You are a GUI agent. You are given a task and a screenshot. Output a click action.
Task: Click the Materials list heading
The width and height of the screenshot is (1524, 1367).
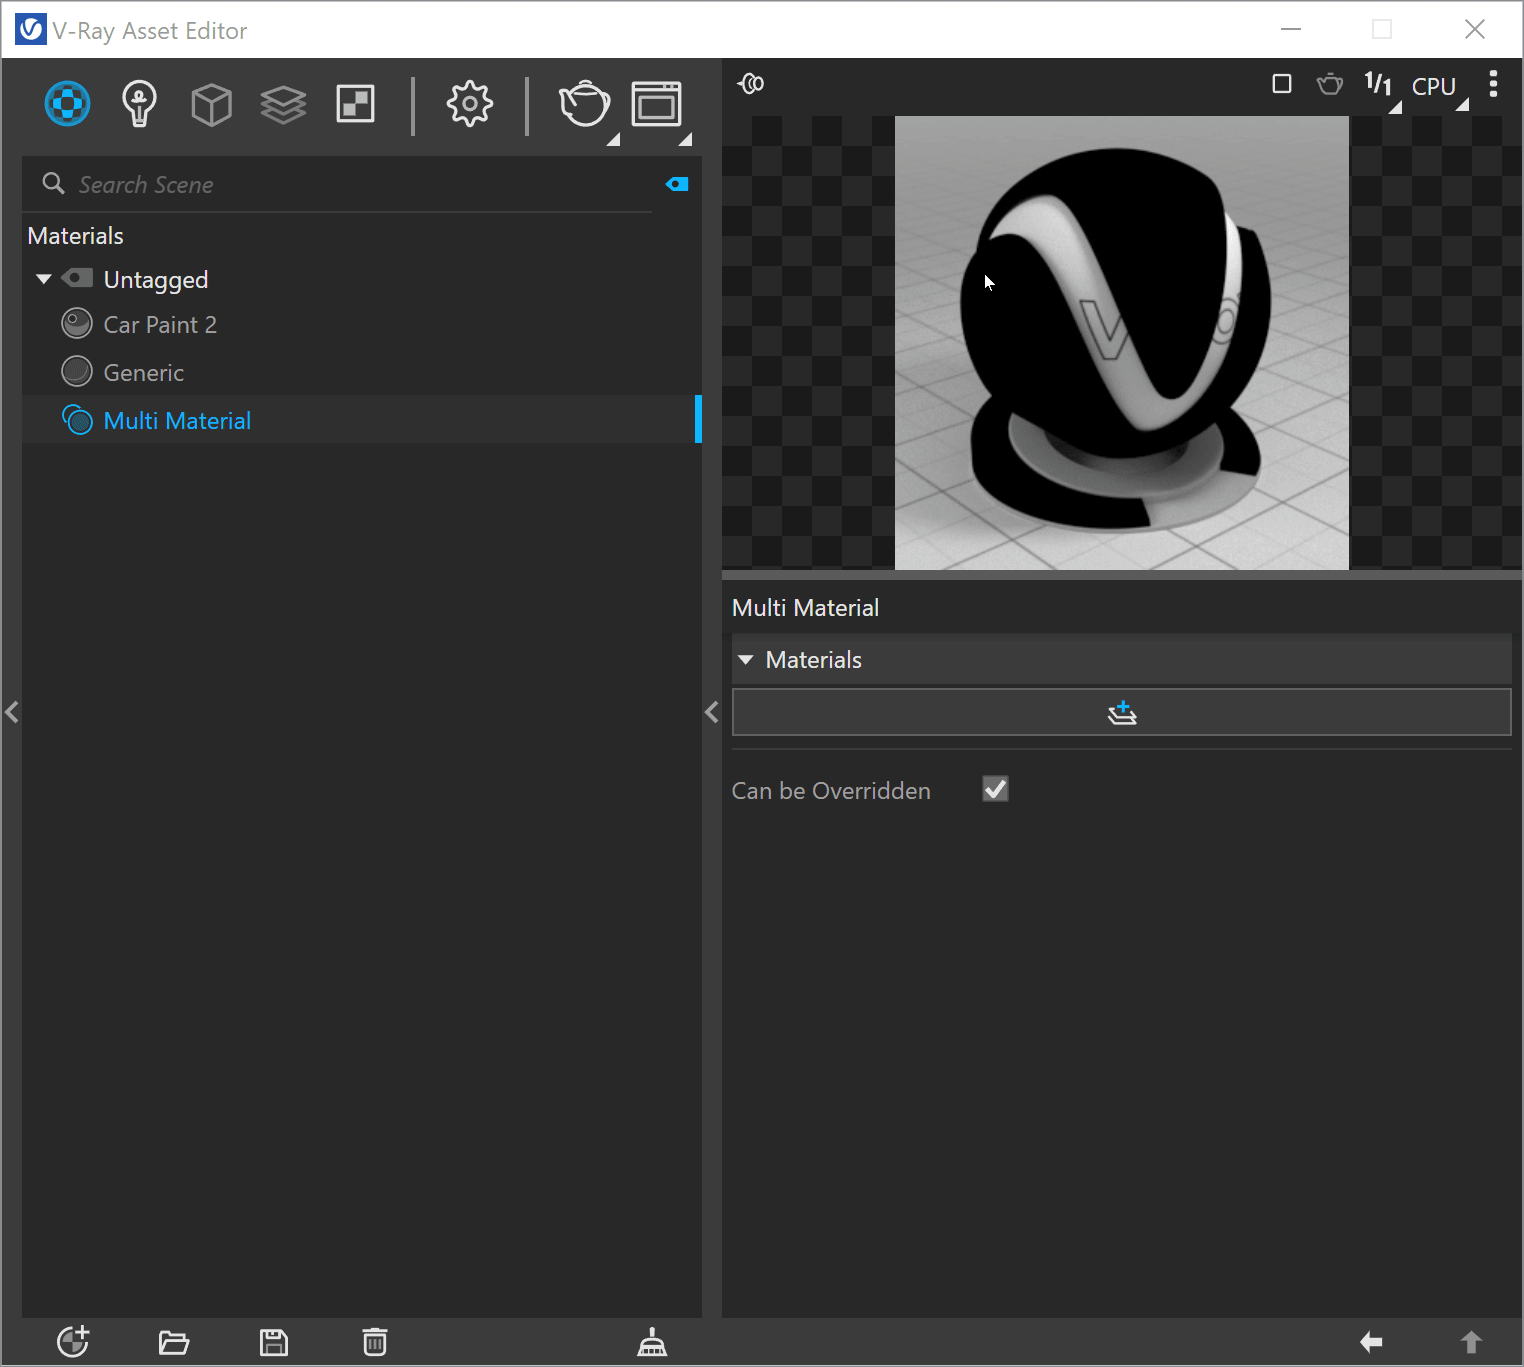[76, 236]
